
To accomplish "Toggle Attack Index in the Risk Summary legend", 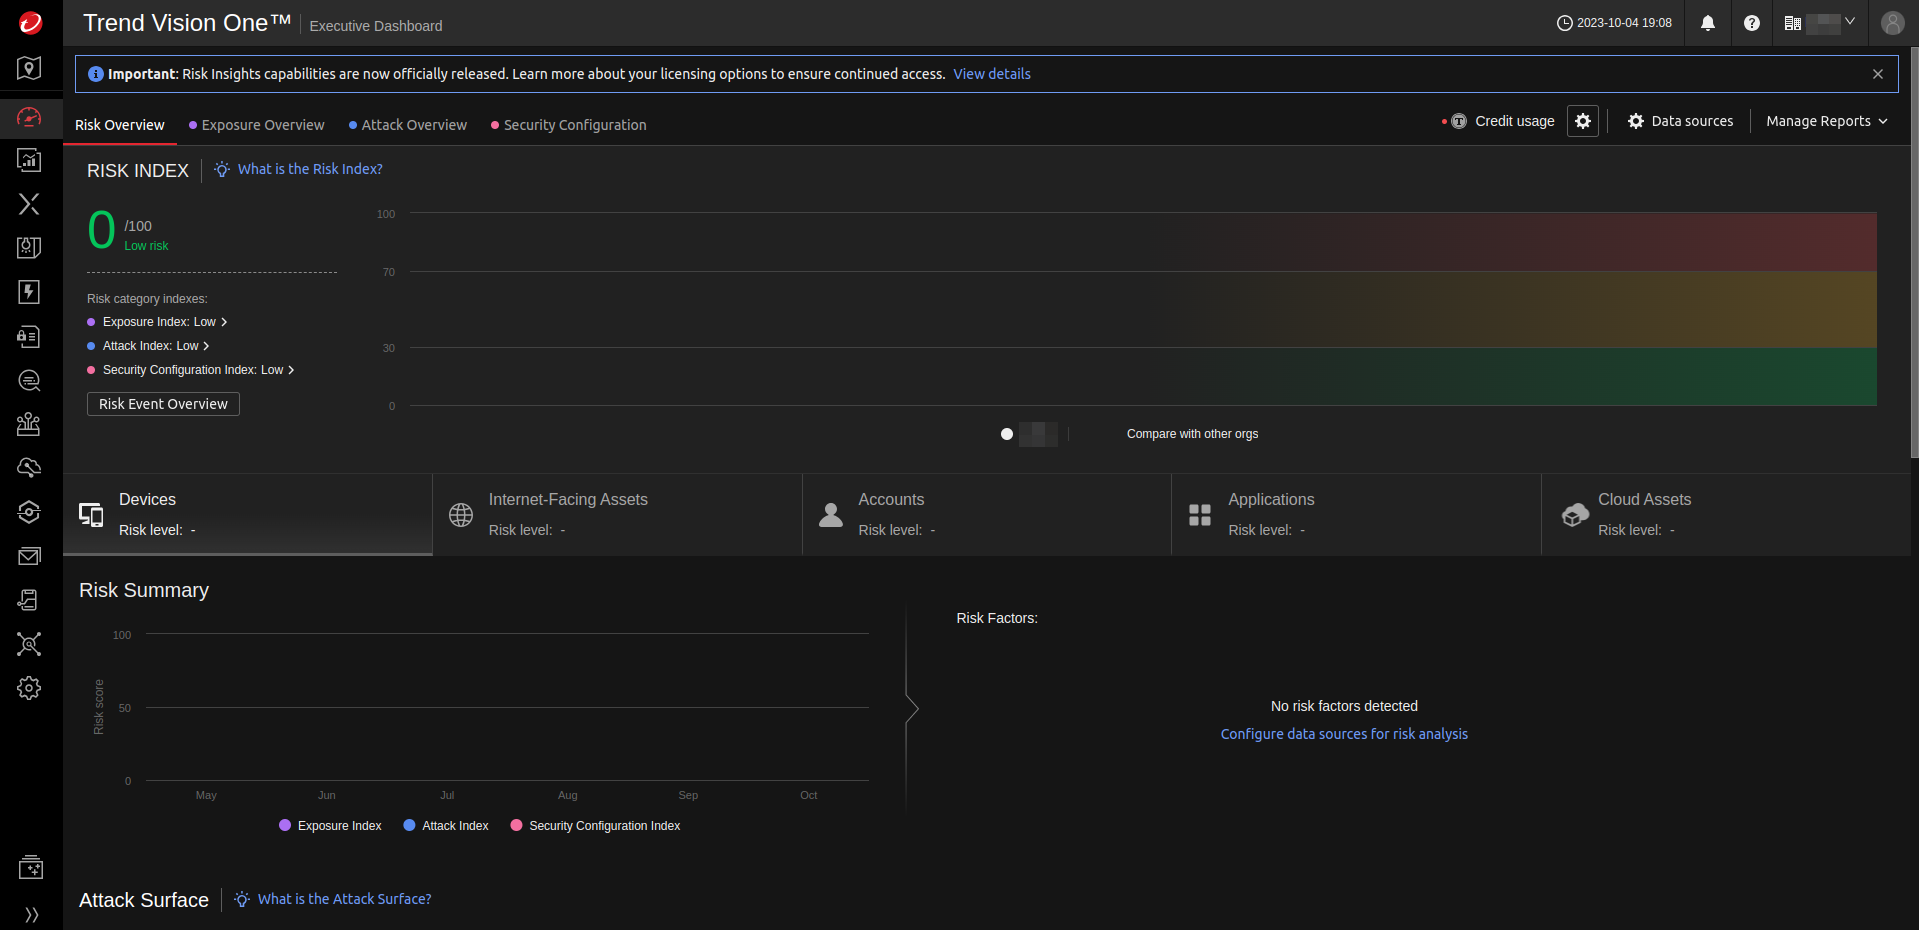I will 445,825.
